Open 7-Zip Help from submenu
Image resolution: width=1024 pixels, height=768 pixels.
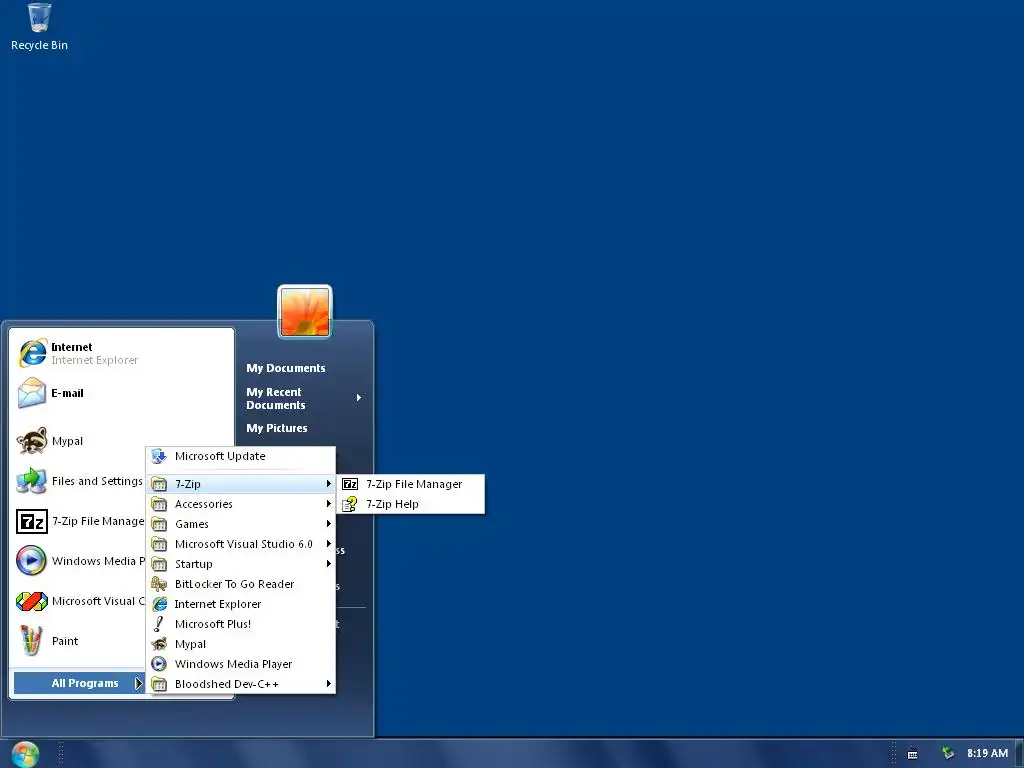click(411, 504)
